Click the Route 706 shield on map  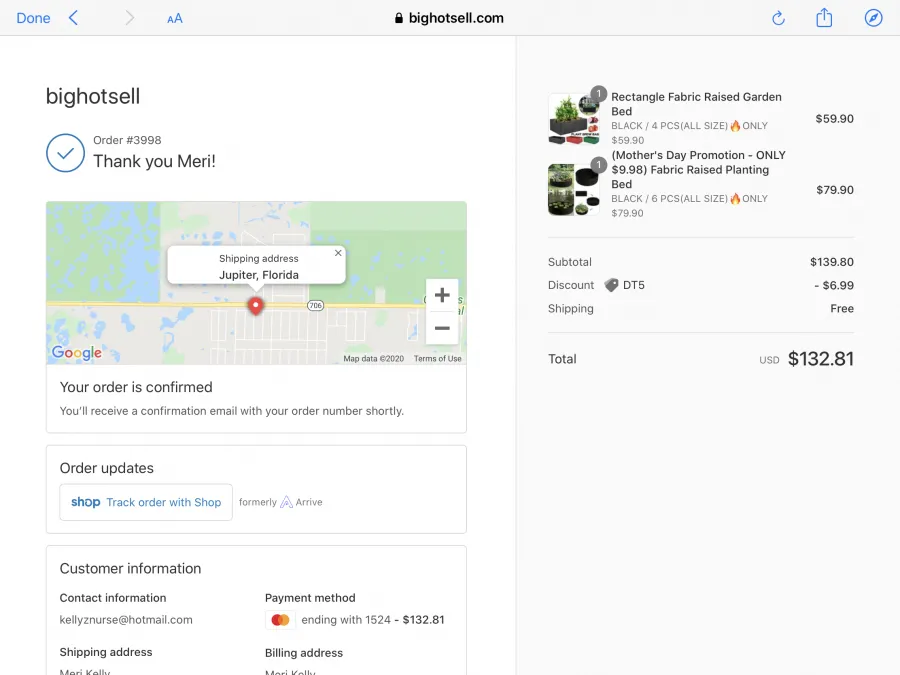[316, 305]
